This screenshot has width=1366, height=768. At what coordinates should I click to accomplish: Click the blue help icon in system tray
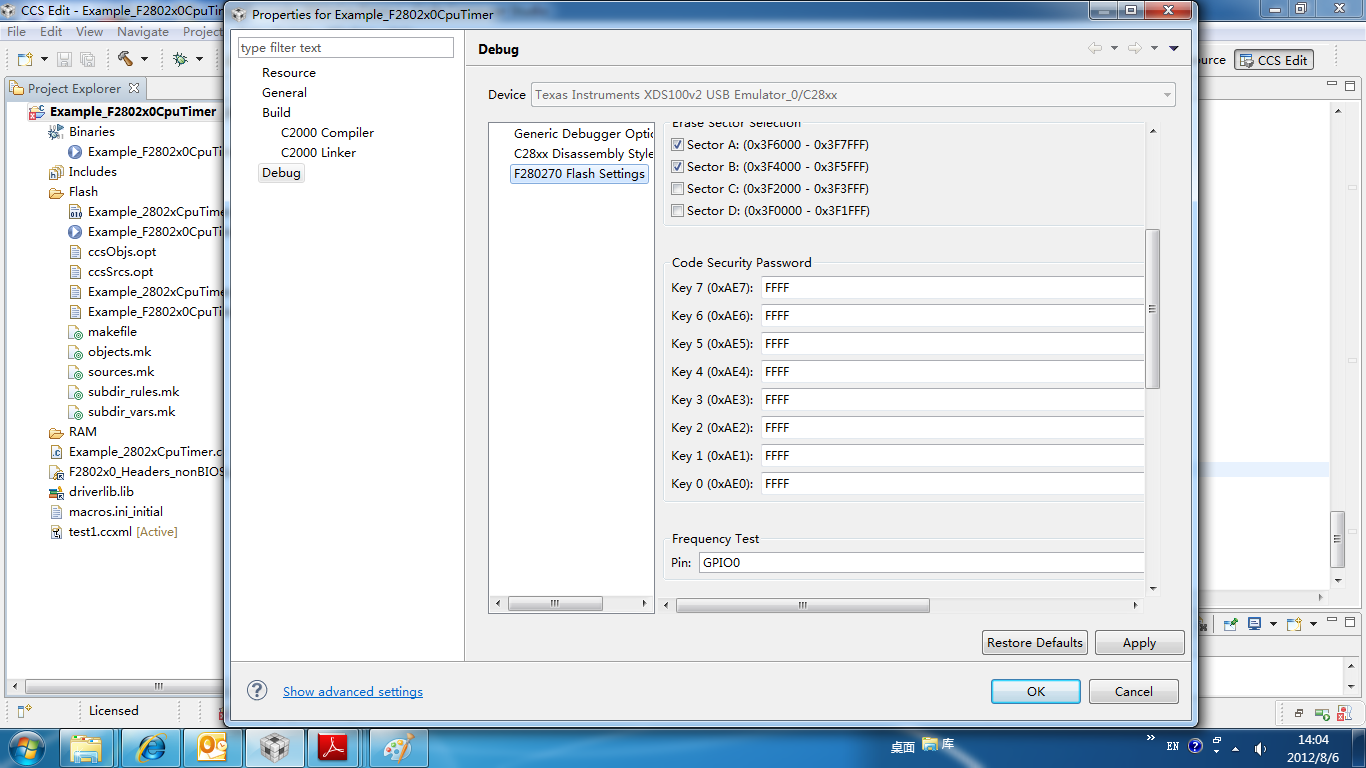pyautogui.click(x=1195, y=746)
